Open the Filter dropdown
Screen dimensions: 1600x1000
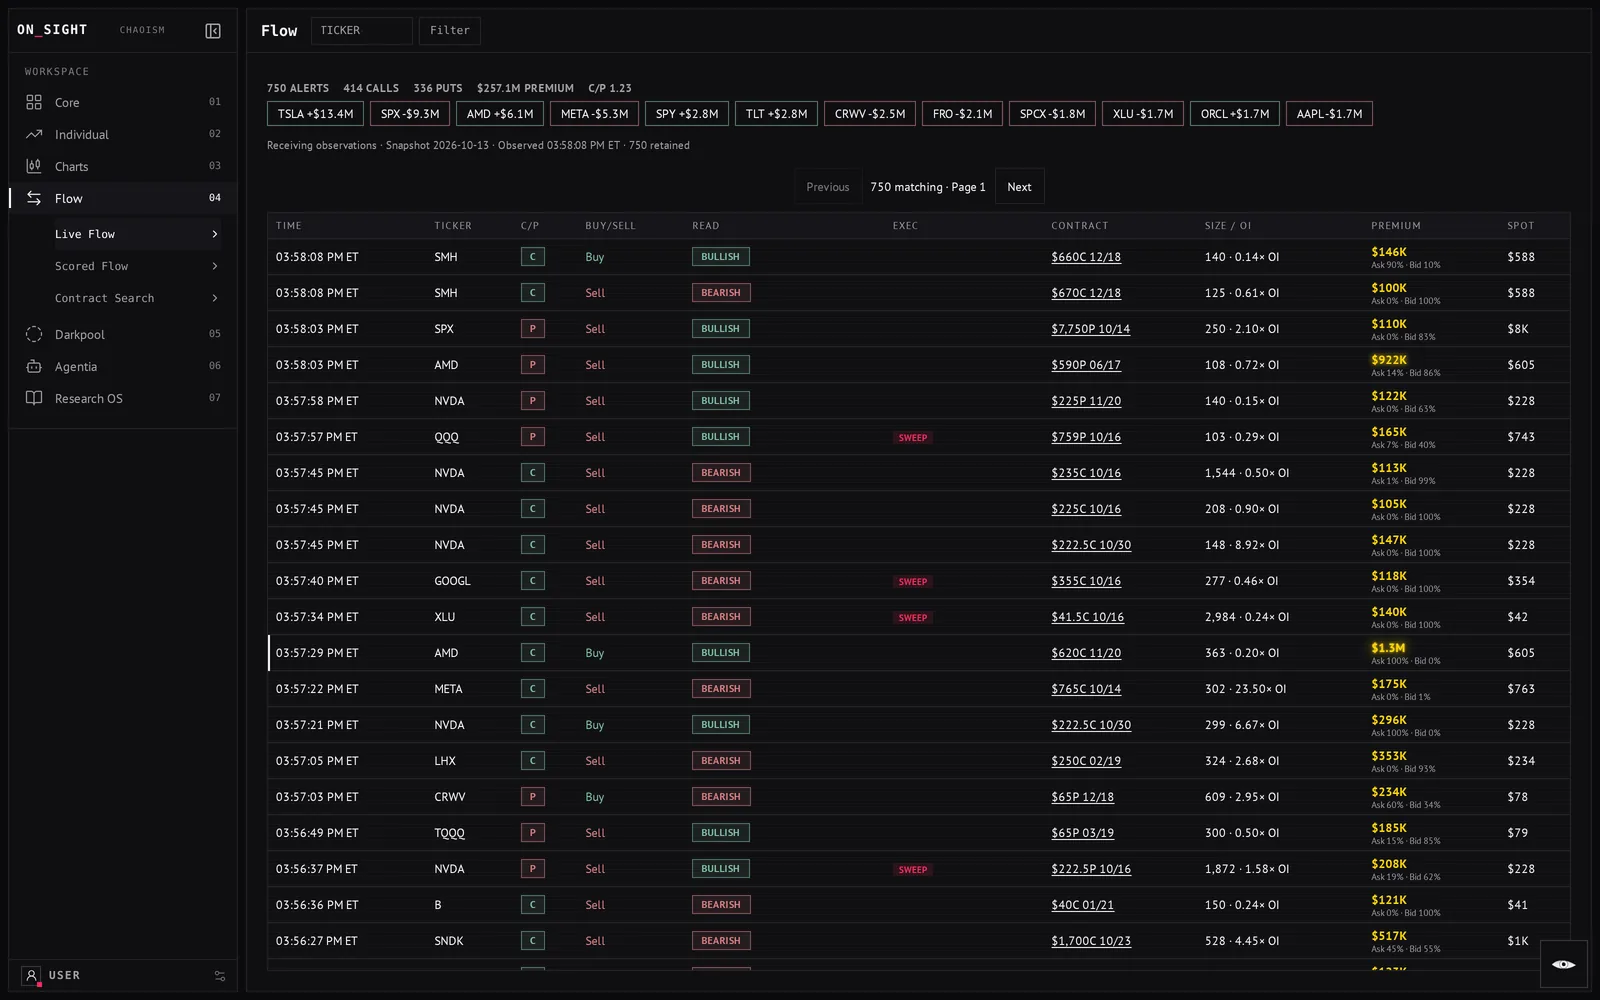[450, 31]
